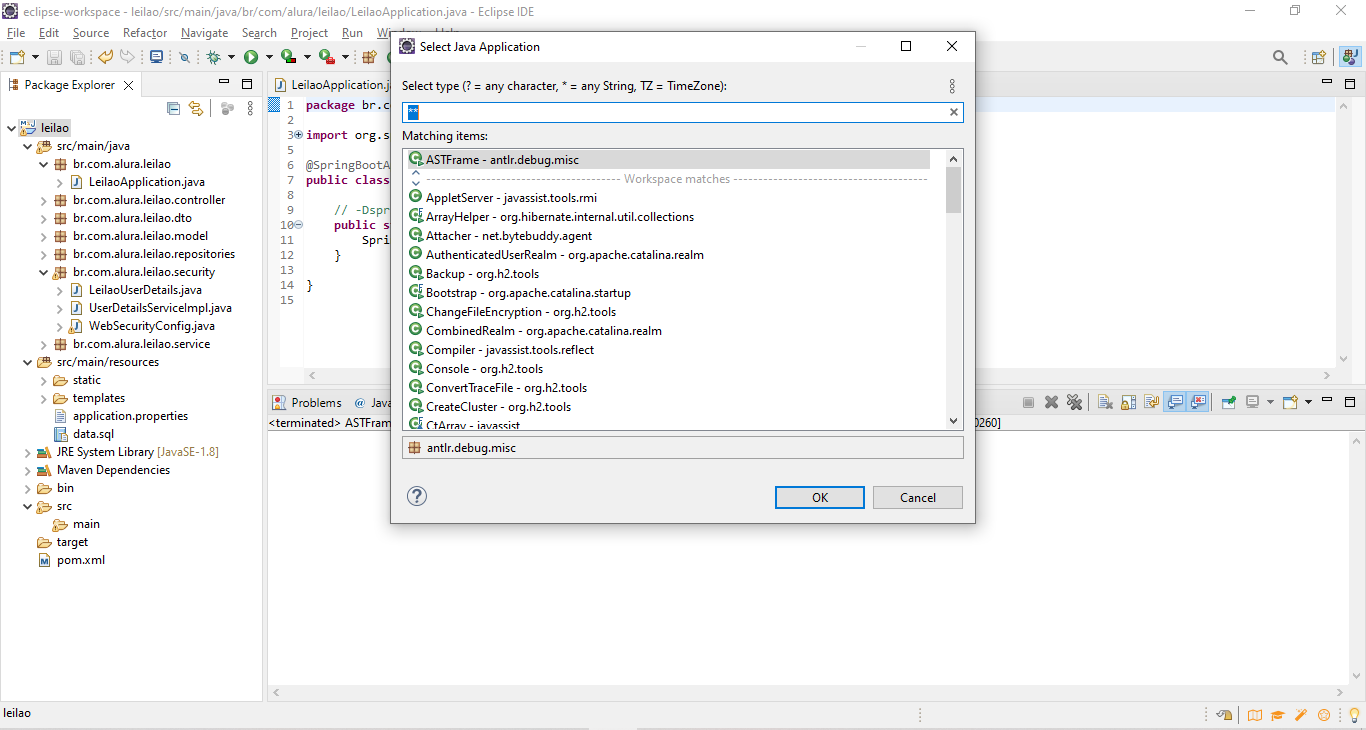This screenshot has width=1366, height=730.
Task: Click the dialog Help question mark icon
Action: pos(417,496)
